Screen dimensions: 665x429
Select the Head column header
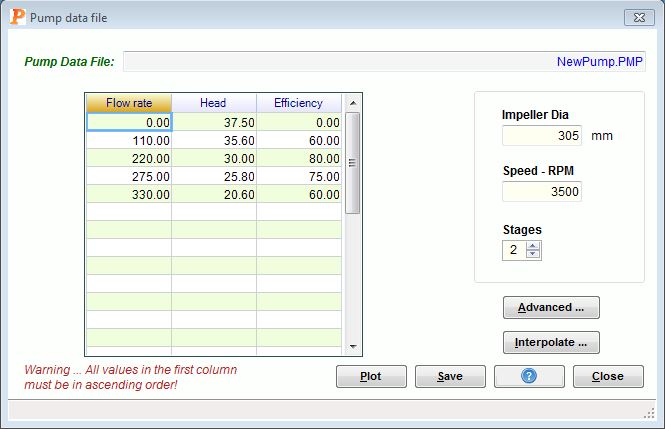(214, 103)
